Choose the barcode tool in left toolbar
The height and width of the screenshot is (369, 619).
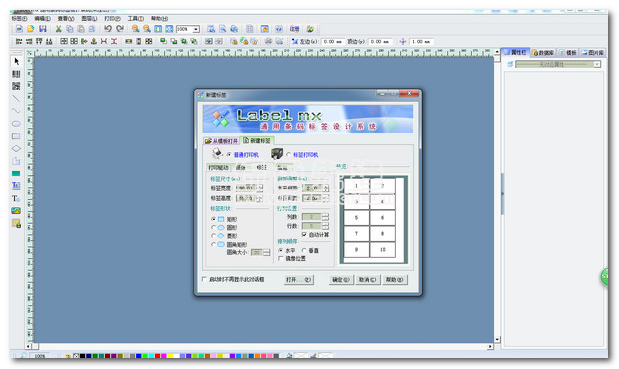[16, 74]
